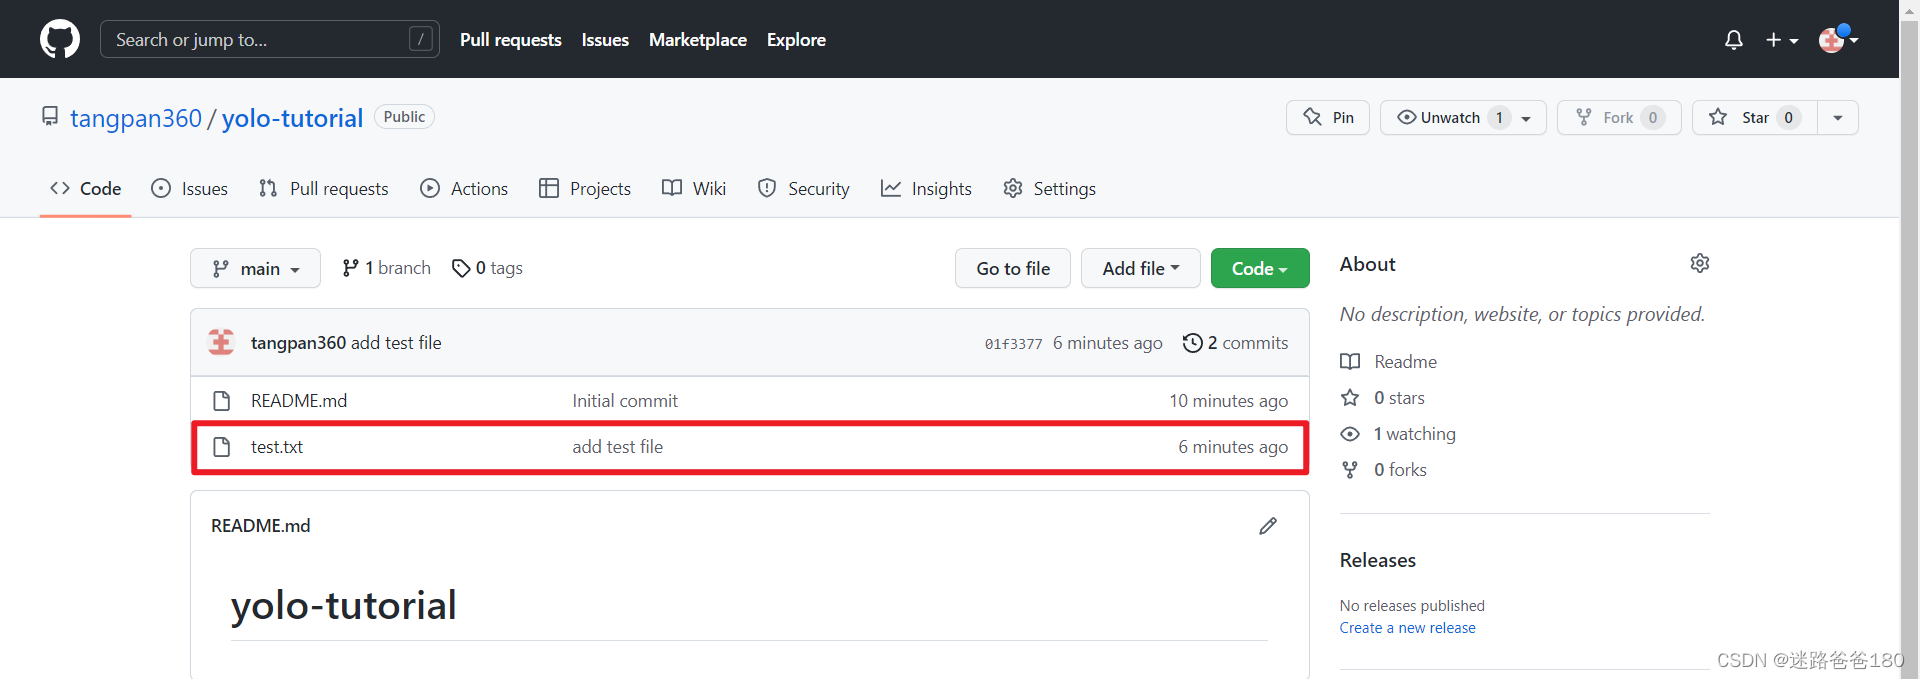This screenshot has height=679, width=1920.
Task: Open the Wiki tab
Action: [694, 188]
